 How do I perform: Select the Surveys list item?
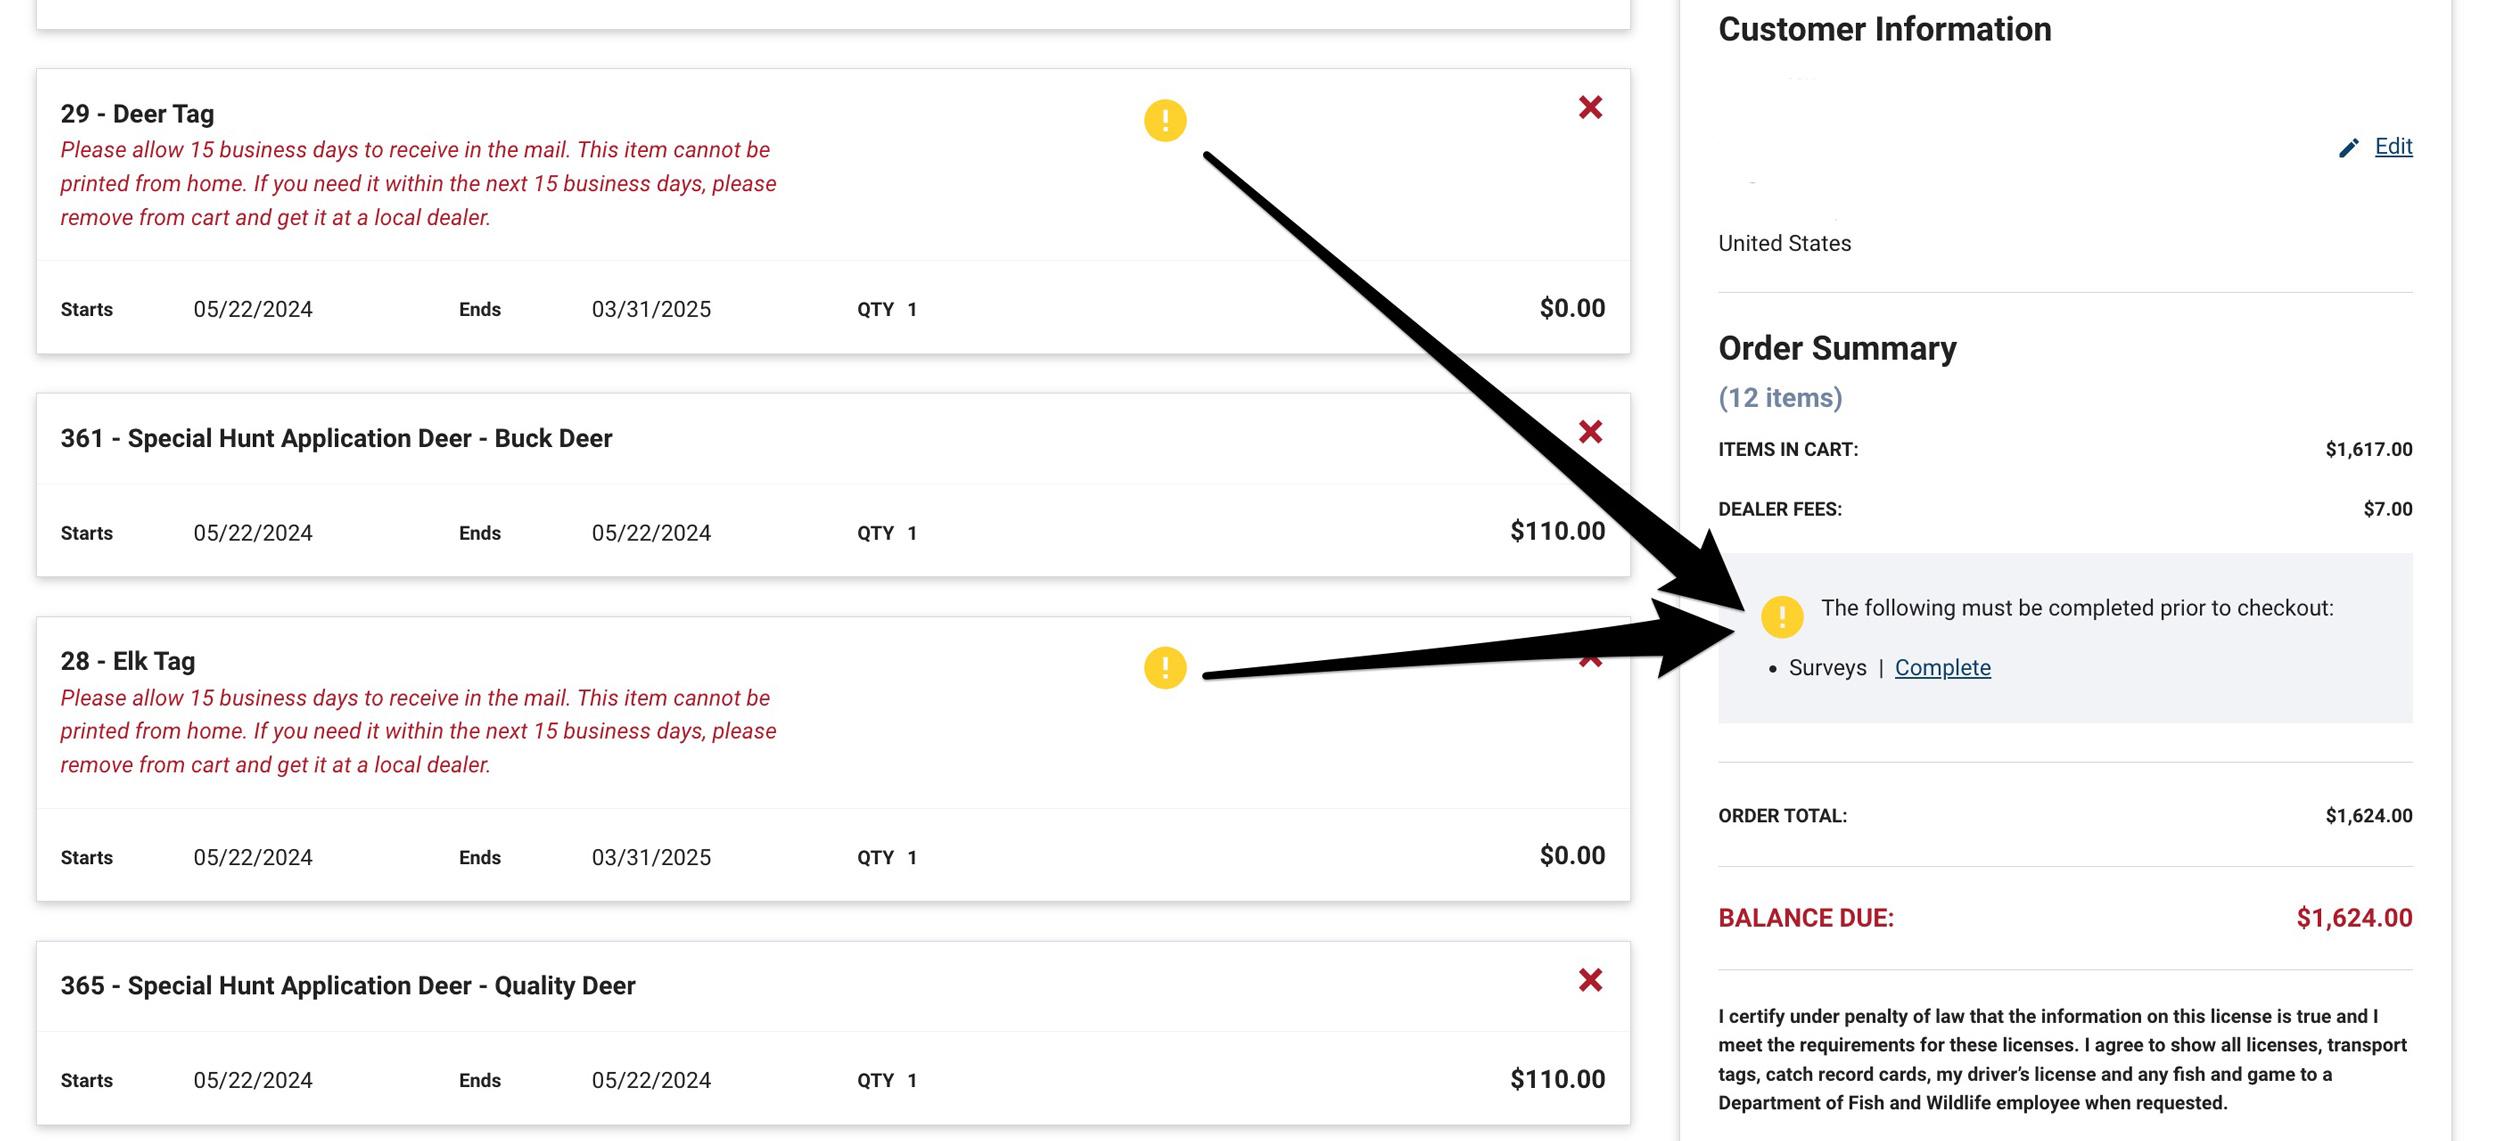click(1827, 667)
